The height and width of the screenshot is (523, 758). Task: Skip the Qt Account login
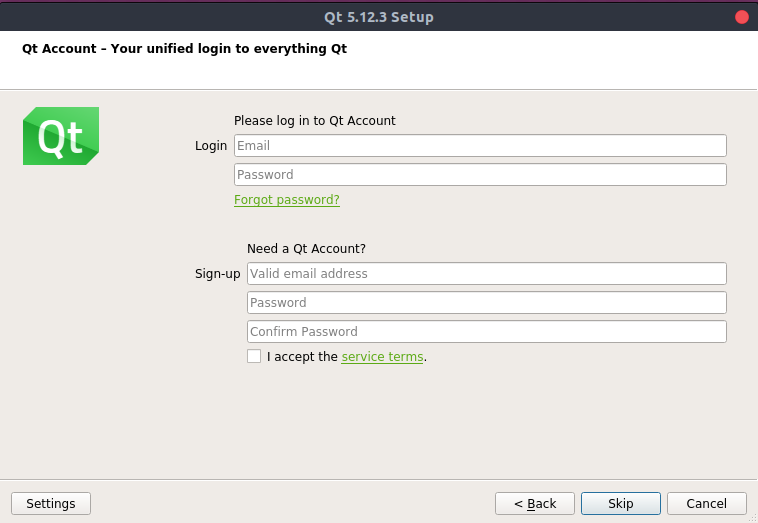tap(621, 504)
